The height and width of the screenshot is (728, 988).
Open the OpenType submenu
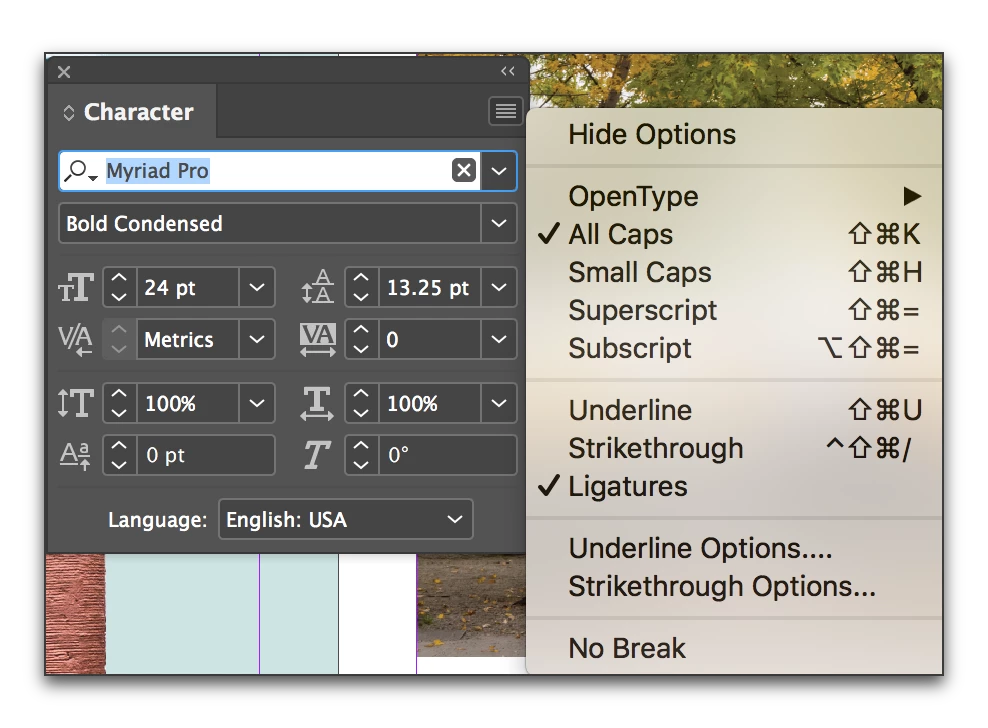[x=634, y=197]
